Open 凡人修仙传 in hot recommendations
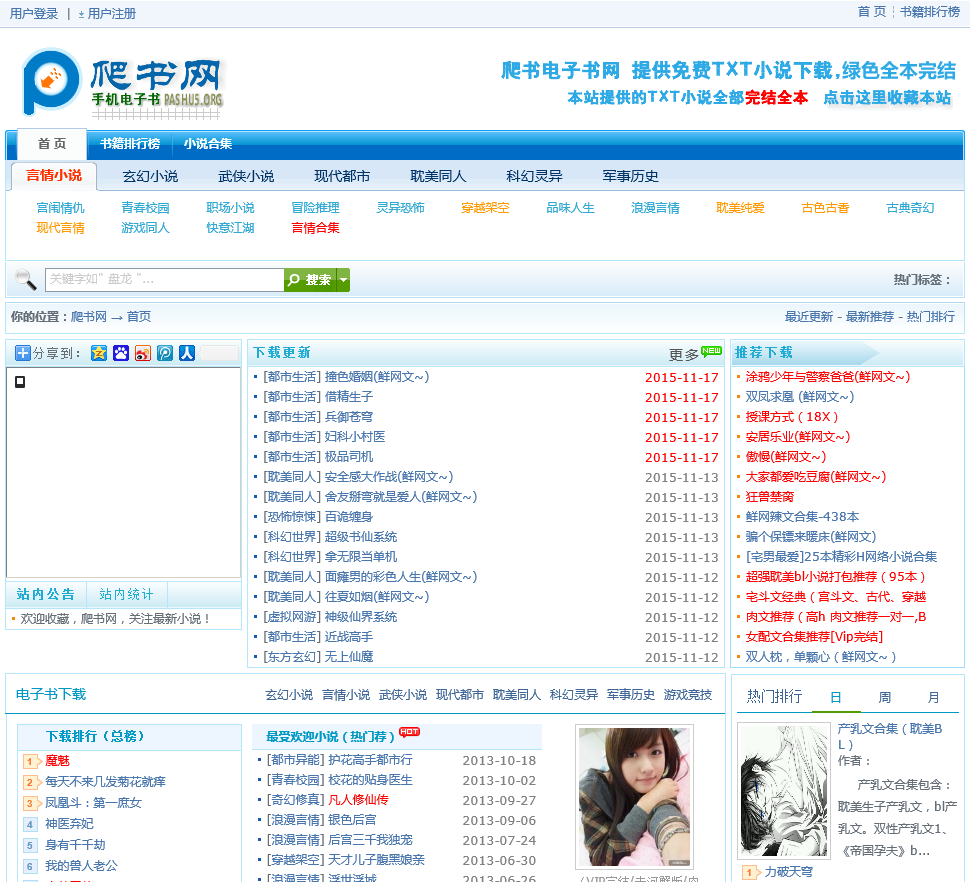This screenshot has width=970, height=882. coord(358,800)
